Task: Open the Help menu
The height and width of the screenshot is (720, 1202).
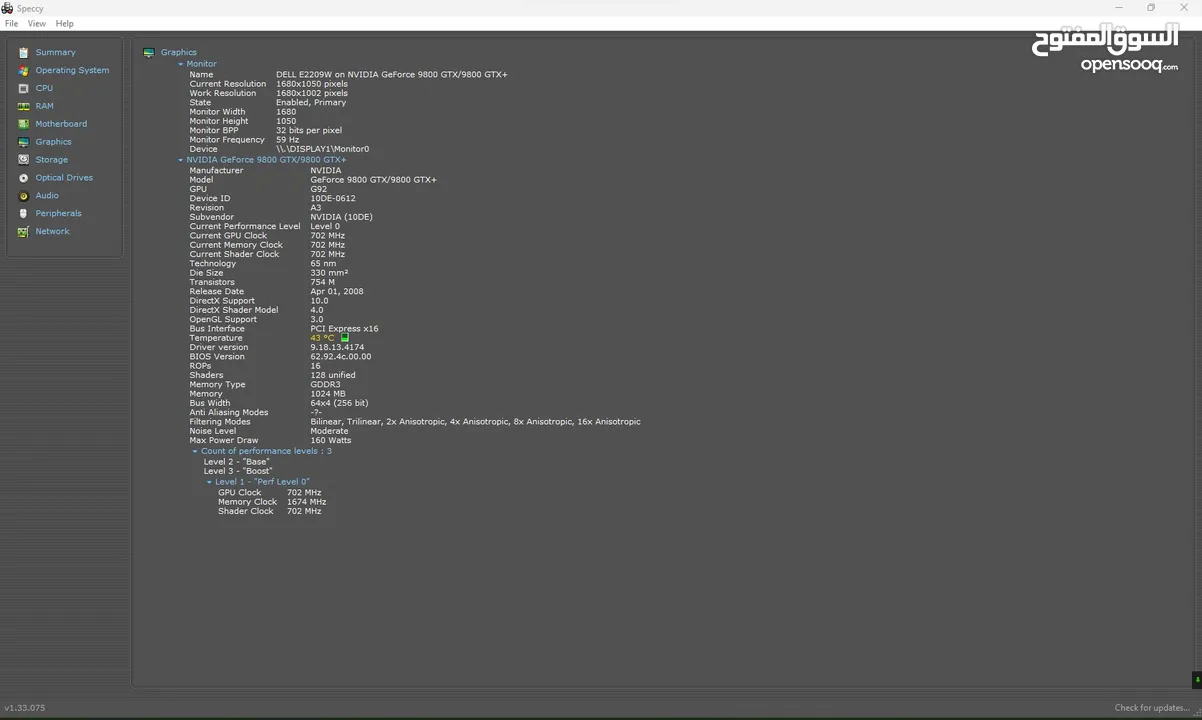Action: [64, 23]
